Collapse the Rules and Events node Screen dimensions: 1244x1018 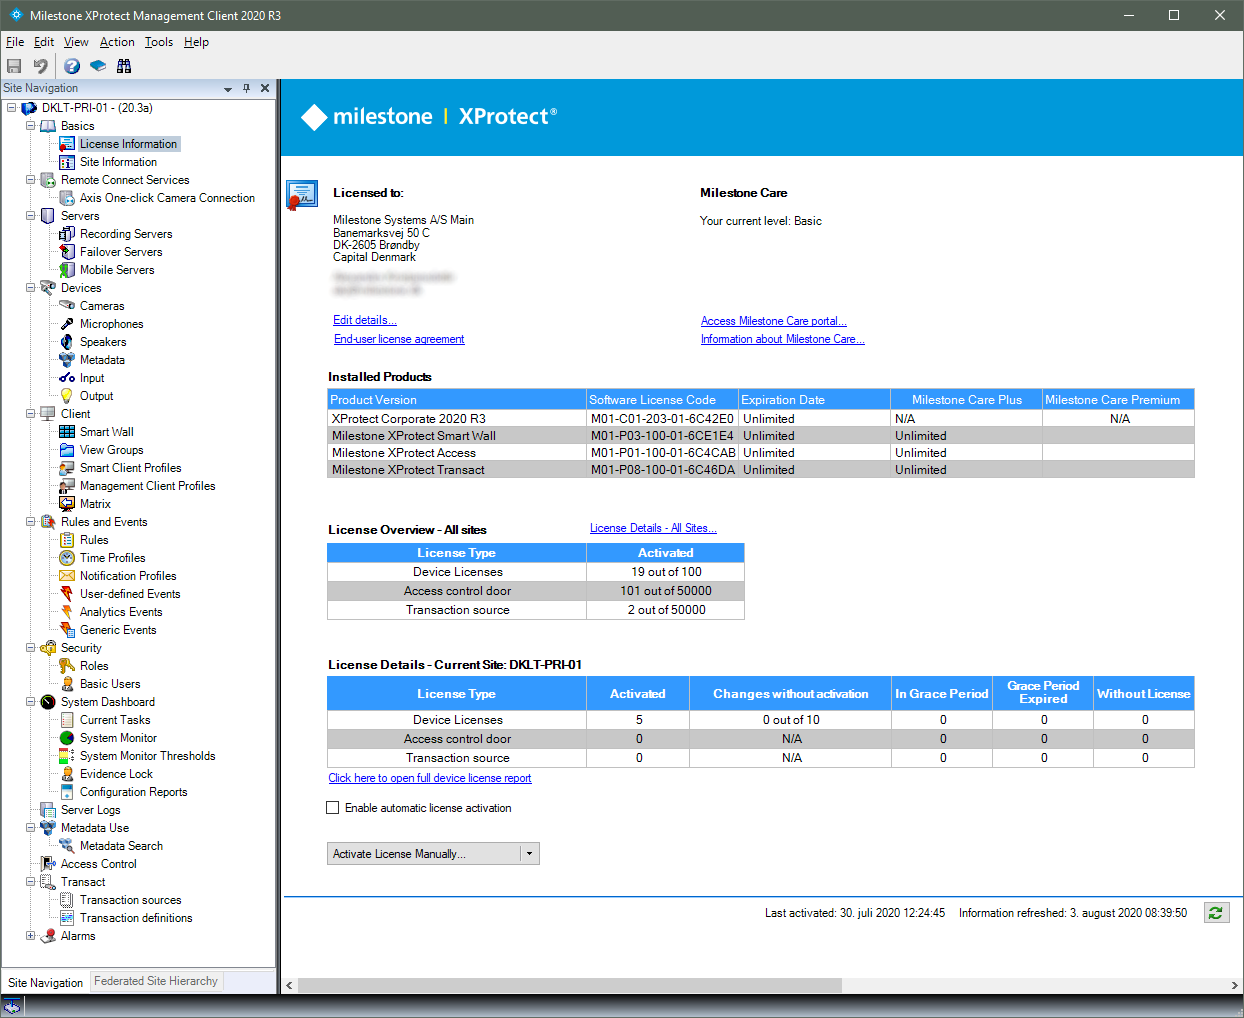tap(30, 522)
